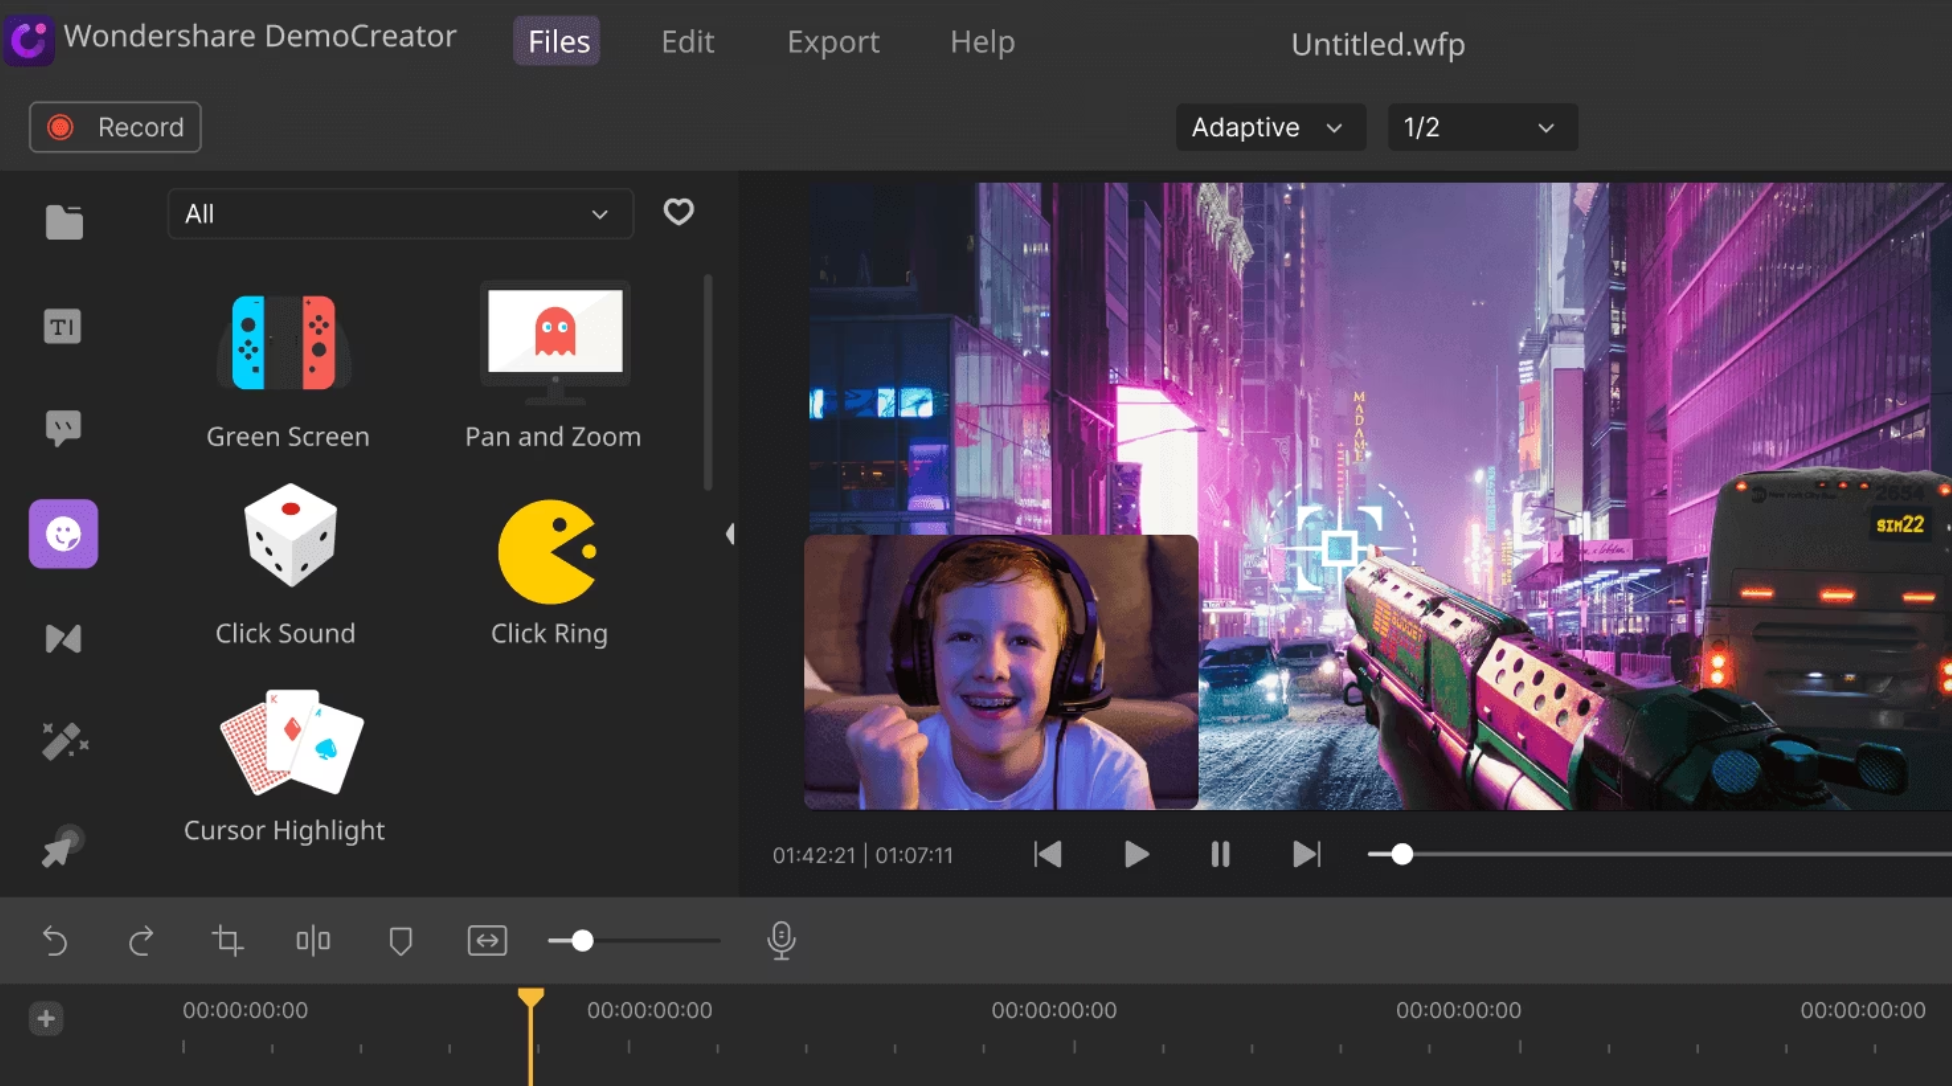
Task: Open the Annotations panel
Action: [62, 427]
